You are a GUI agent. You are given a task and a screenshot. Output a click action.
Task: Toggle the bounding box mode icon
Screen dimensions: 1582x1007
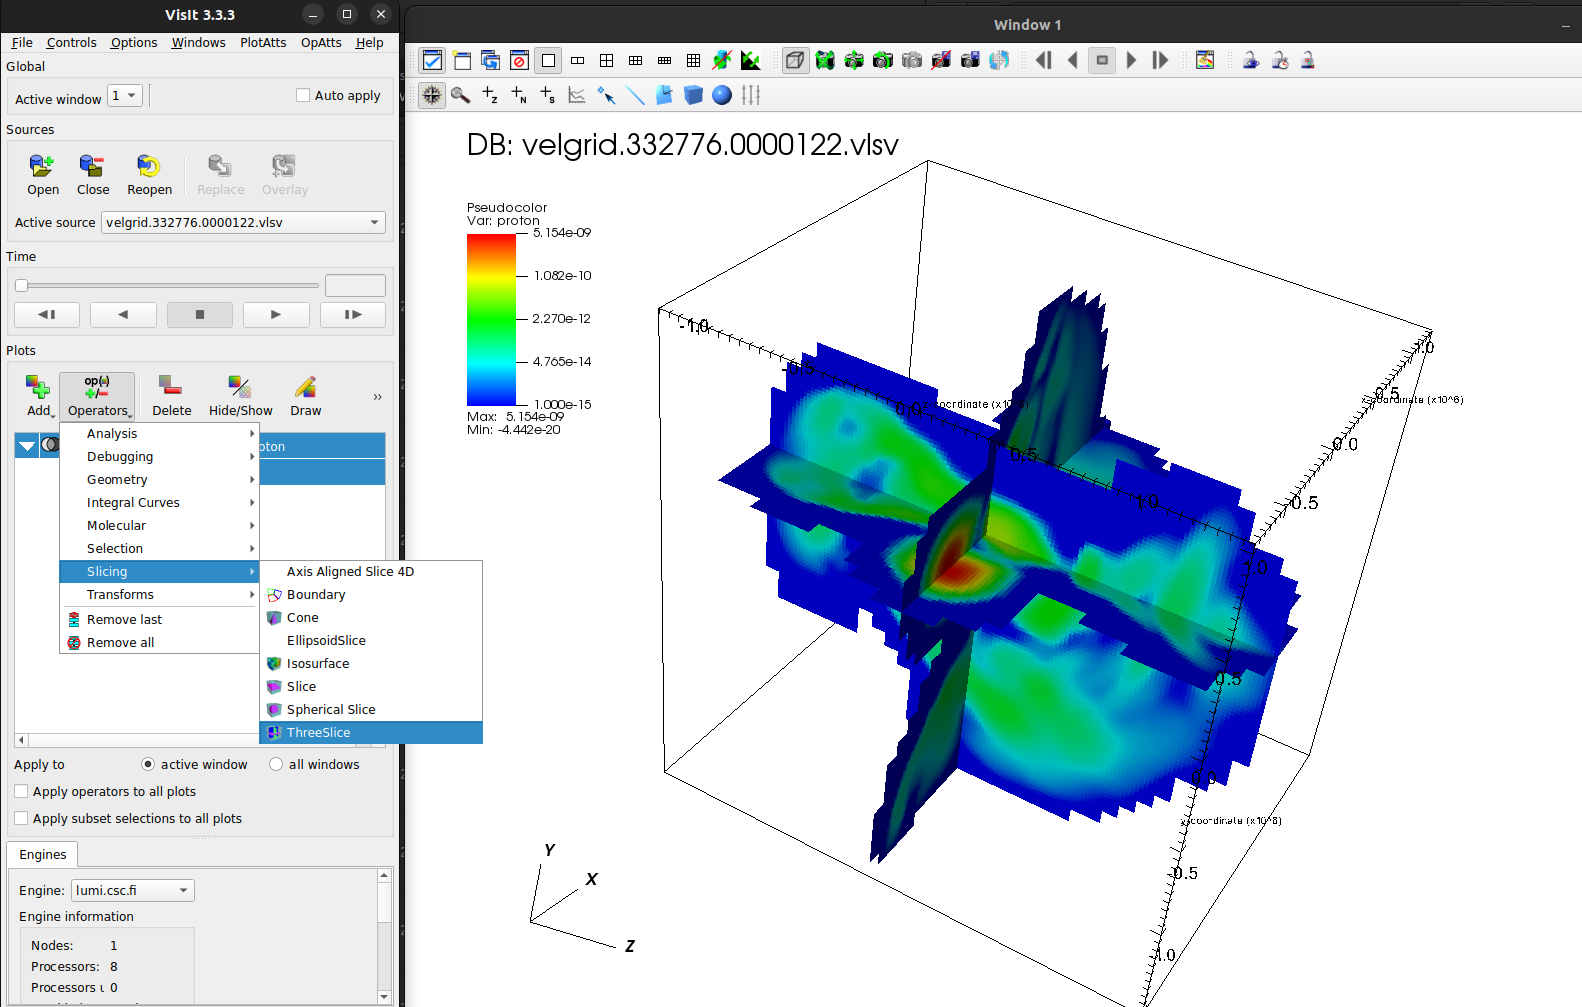795,61
